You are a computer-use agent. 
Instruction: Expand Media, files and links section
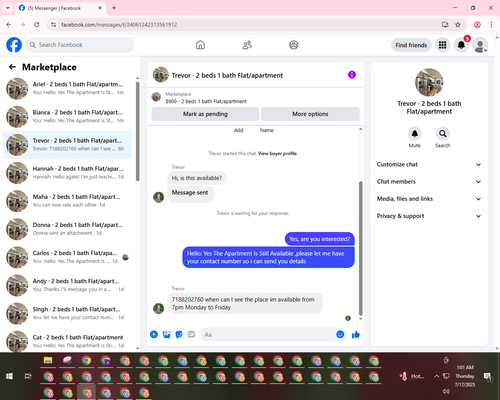(429, 199)
